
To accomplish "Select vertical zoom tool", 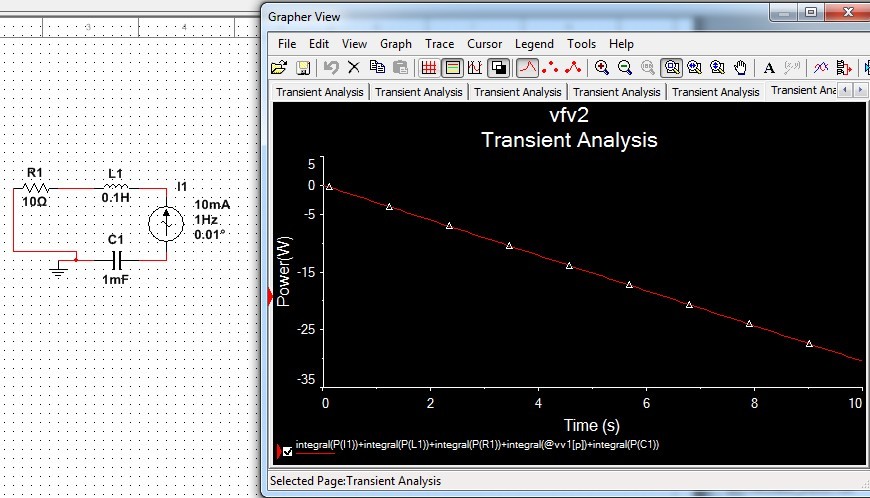I will pyautogui.click(x=717, y=68).
